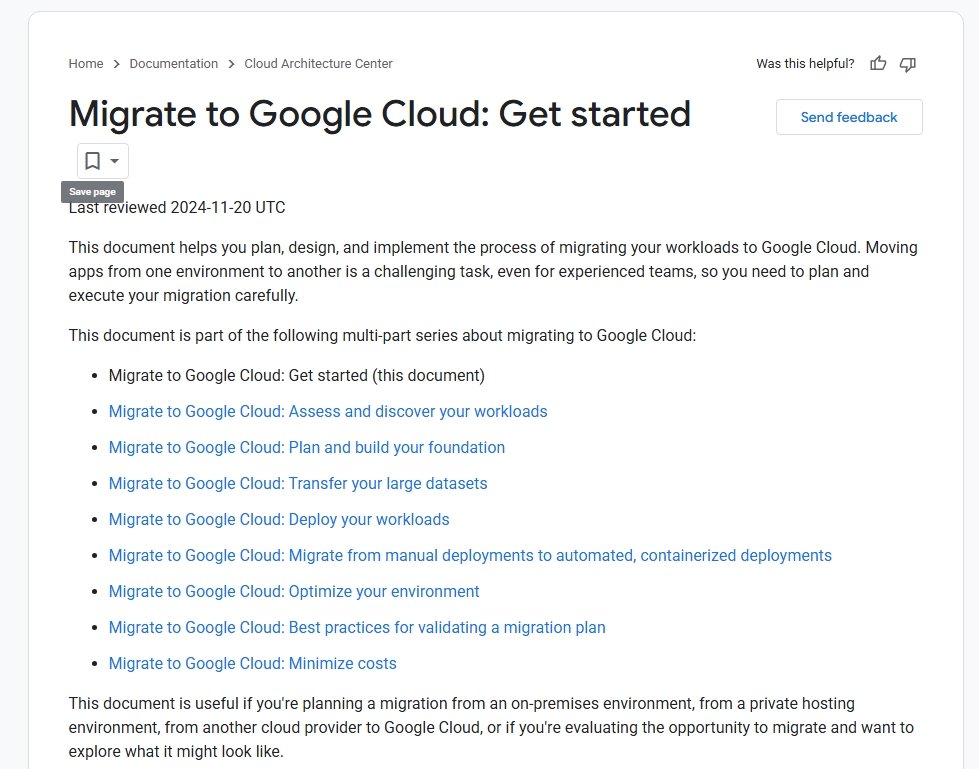Click the 'Was this helpful?' label

point(805,63)
